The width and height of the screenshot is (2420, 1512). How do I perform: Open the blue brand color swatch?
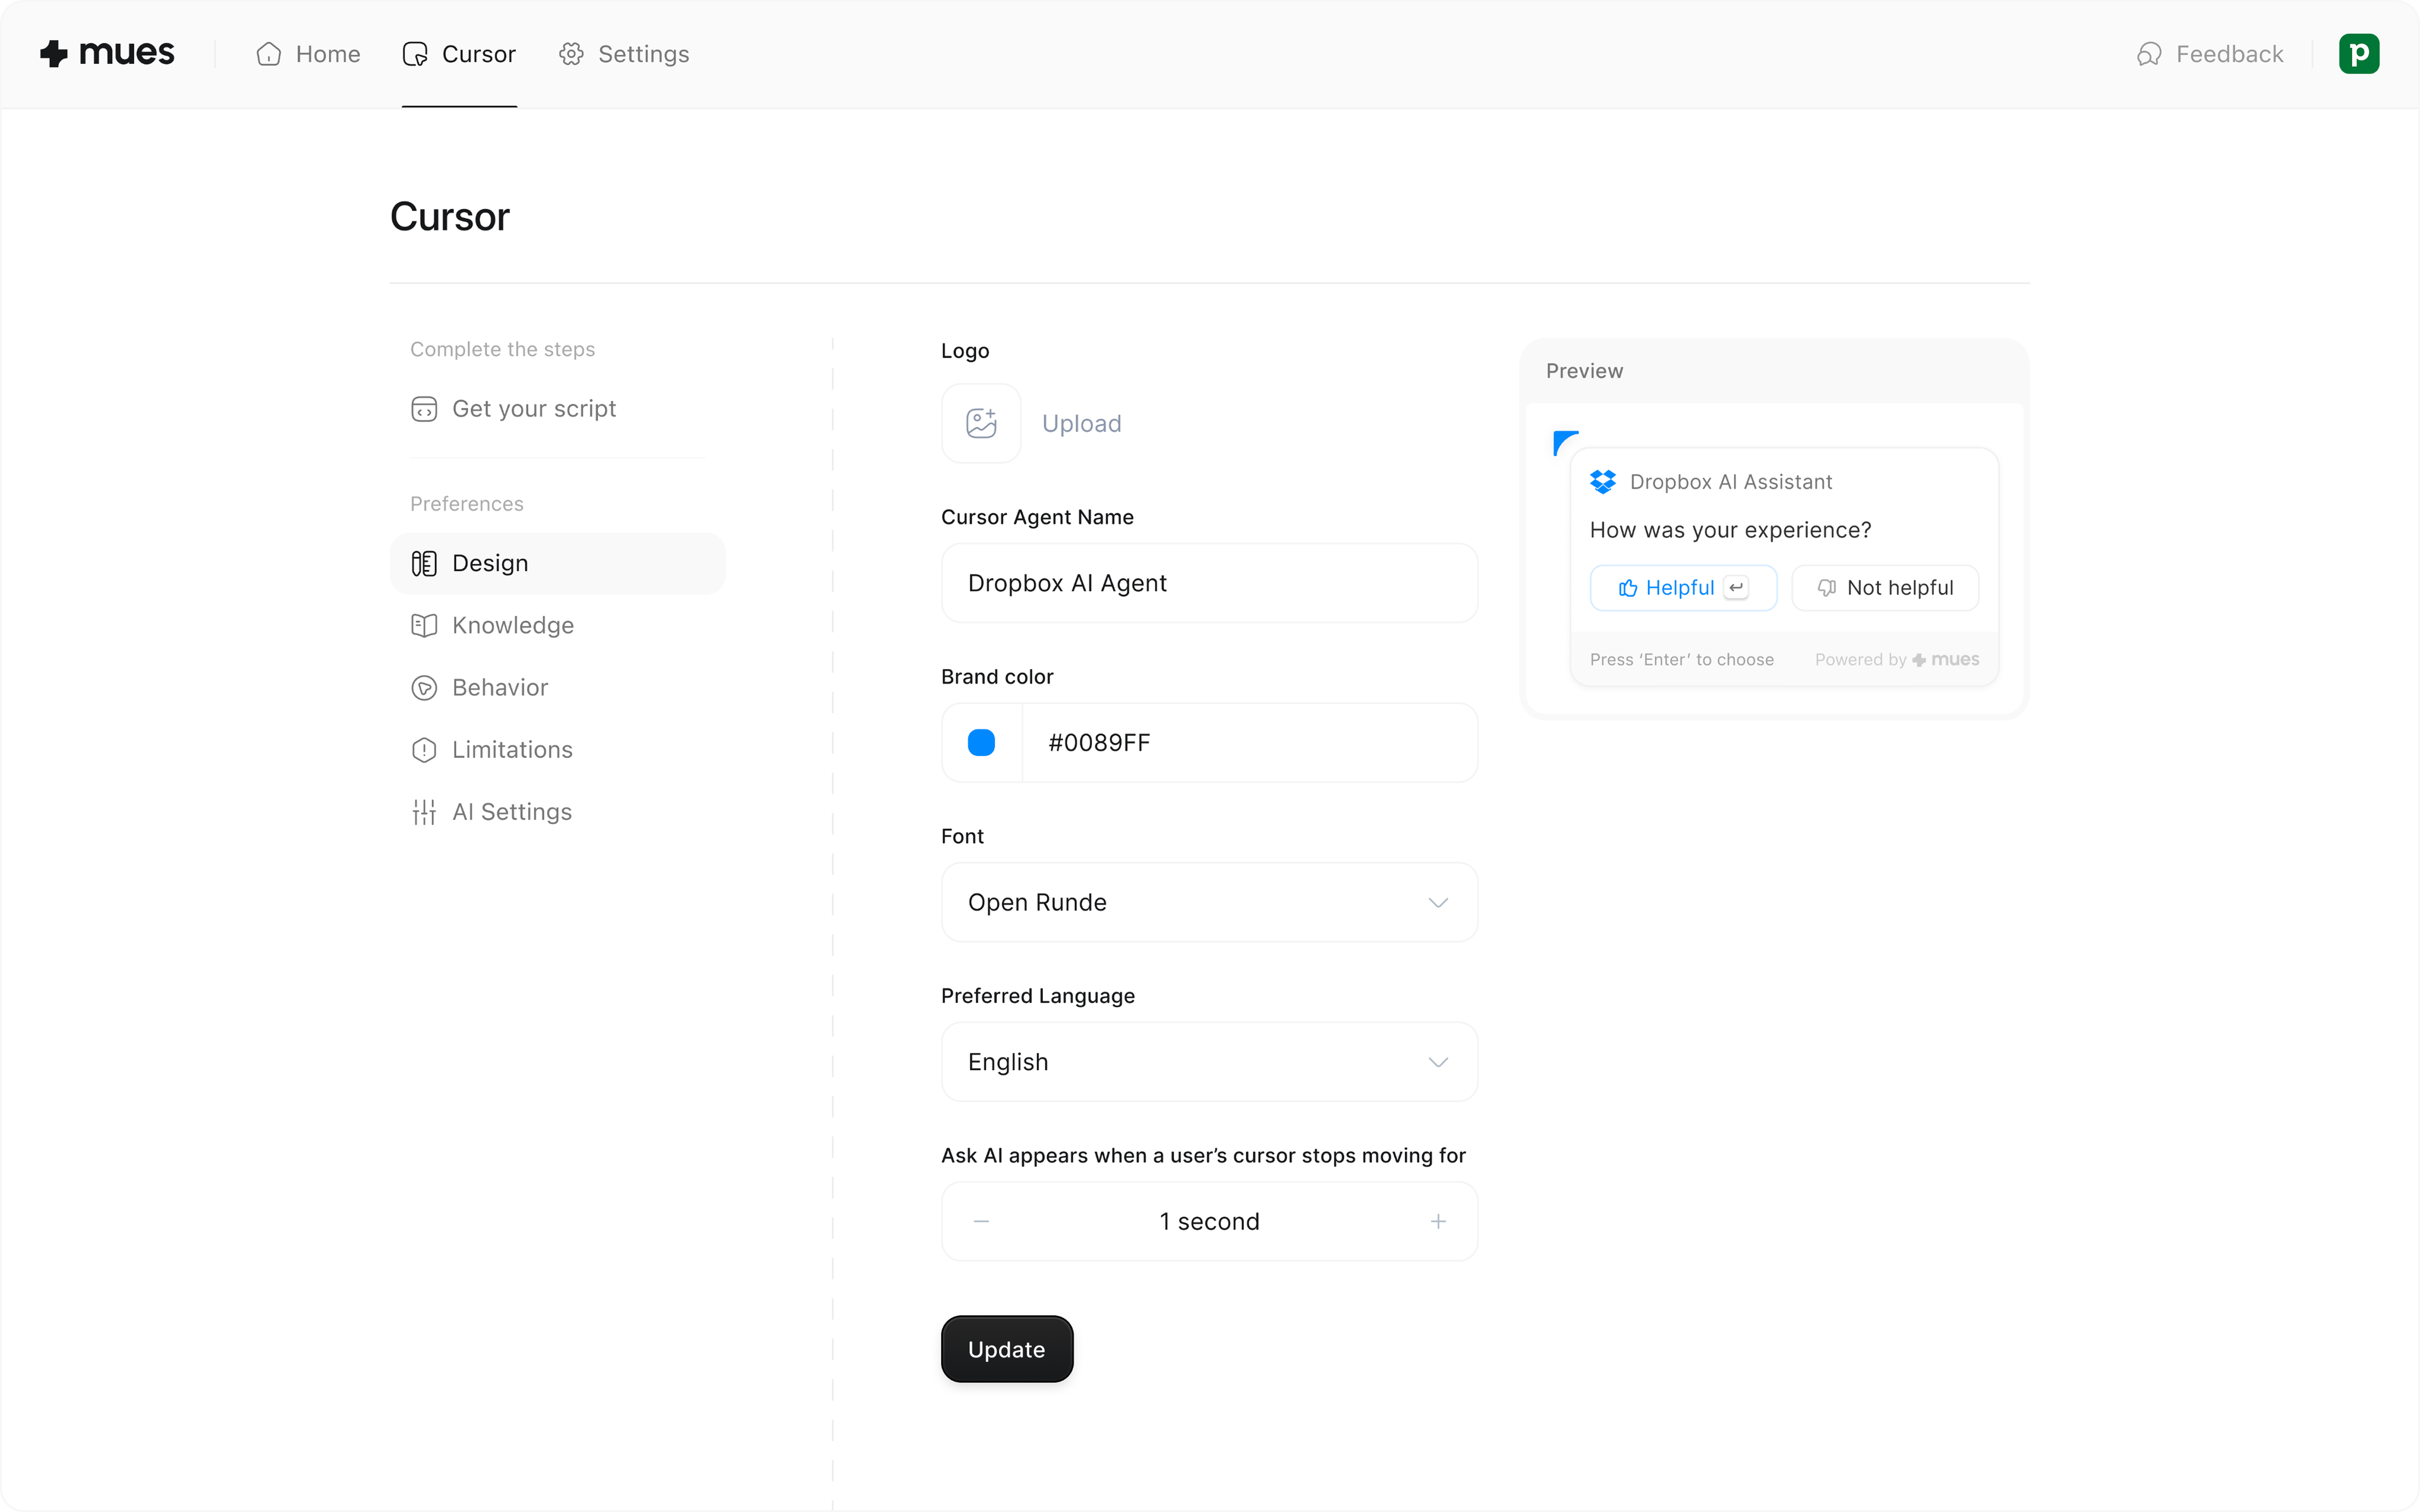click(x=981, y=743)
